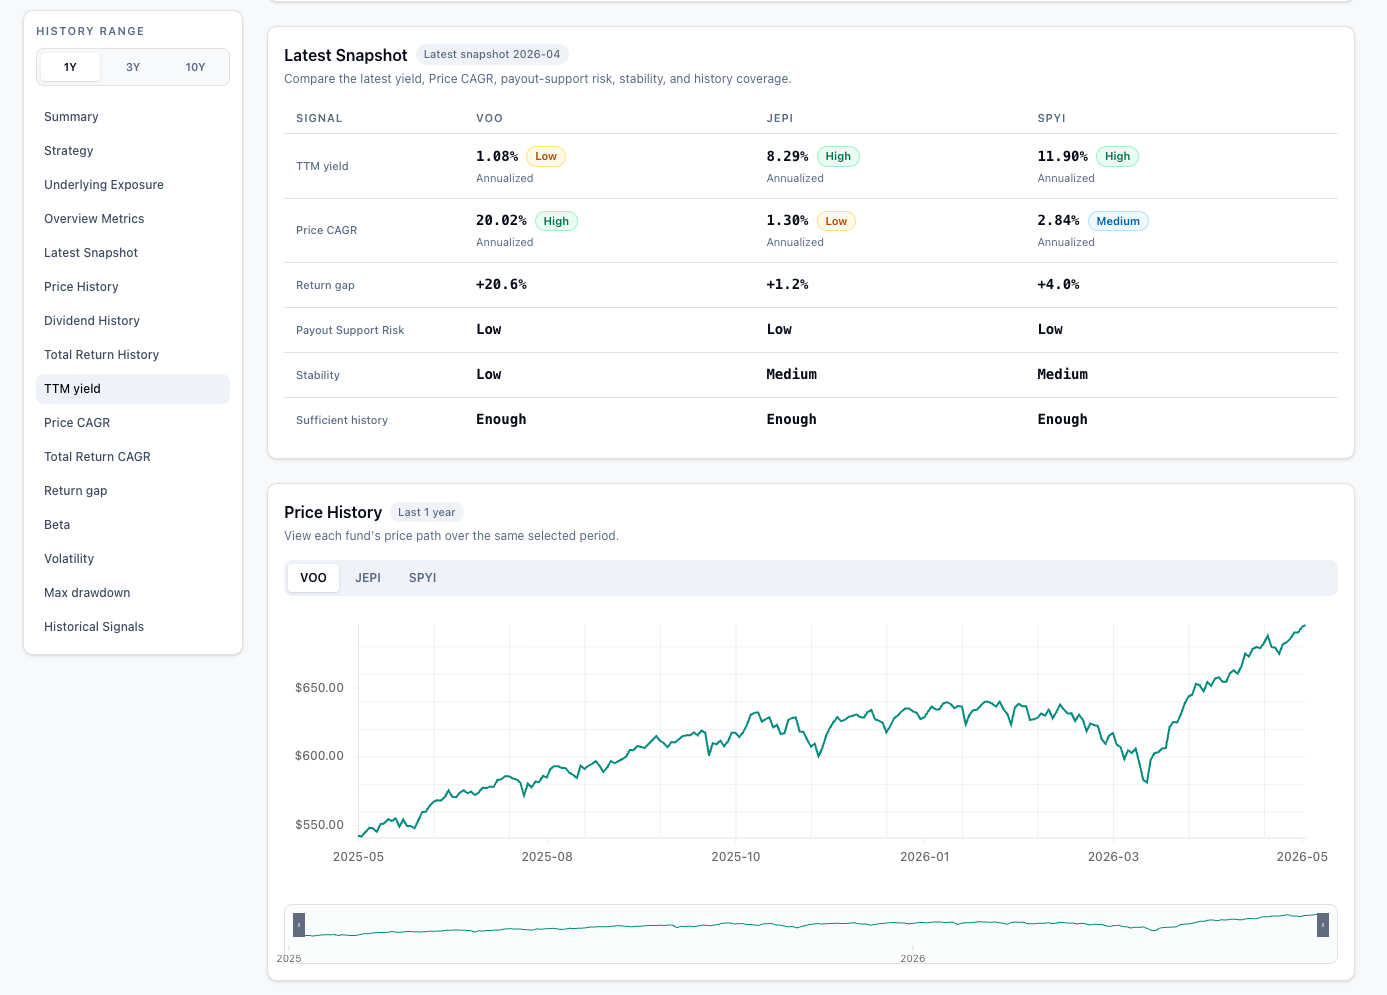This screenshot has width=1387, height=995.
Task: Click the 'Last 1 year' badge
Action: click(427, 512)
